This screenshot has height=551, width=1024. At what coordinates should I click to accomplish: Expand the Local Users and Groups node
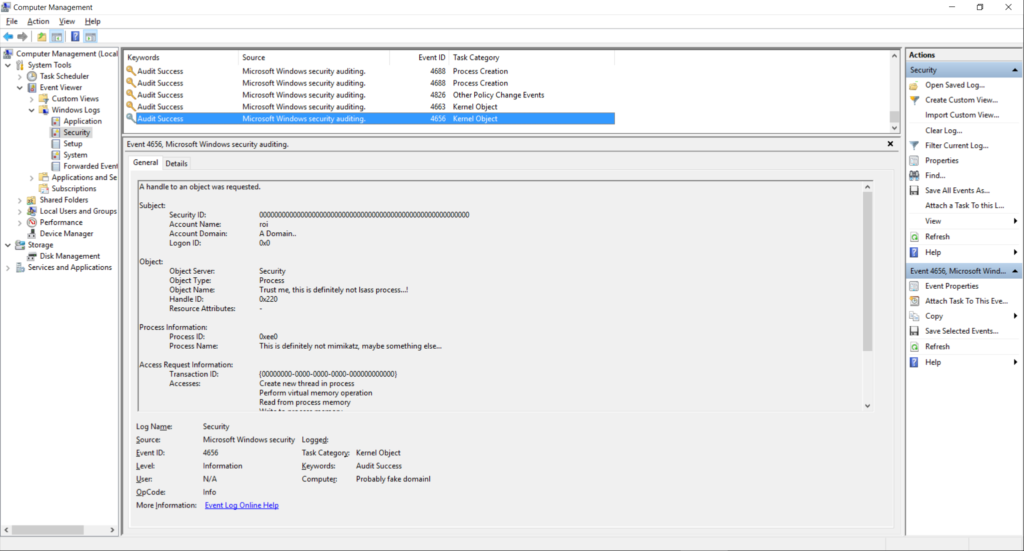[20, 212]
